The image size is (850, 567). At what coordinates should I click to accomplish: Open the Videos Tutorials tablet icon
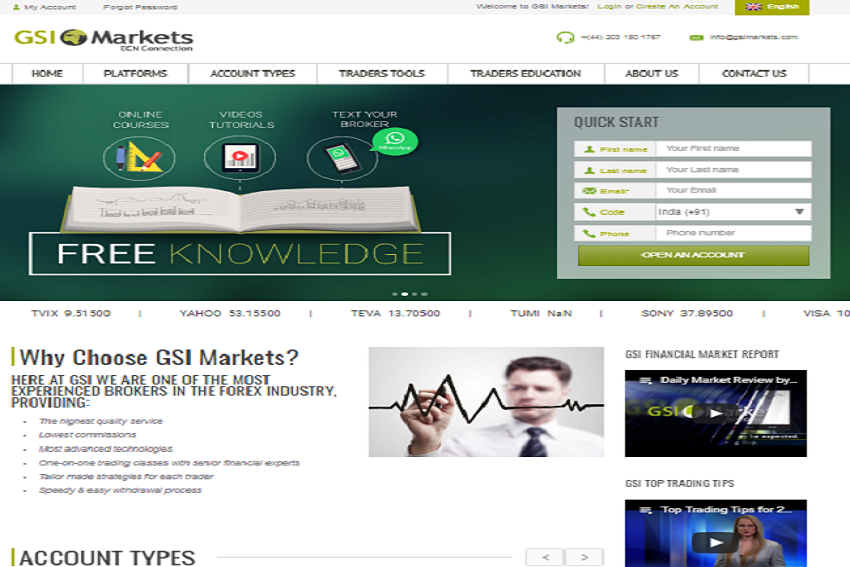(240, 158)
